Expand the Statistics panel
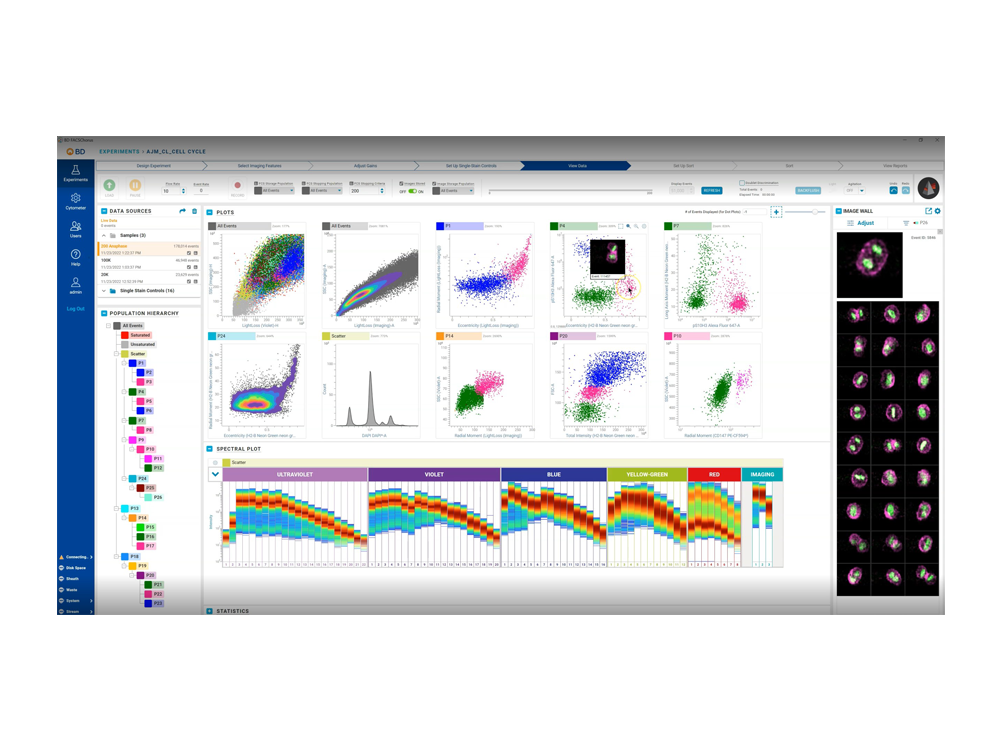Viewport: 1000px width, 750px height. click(209, 611)
